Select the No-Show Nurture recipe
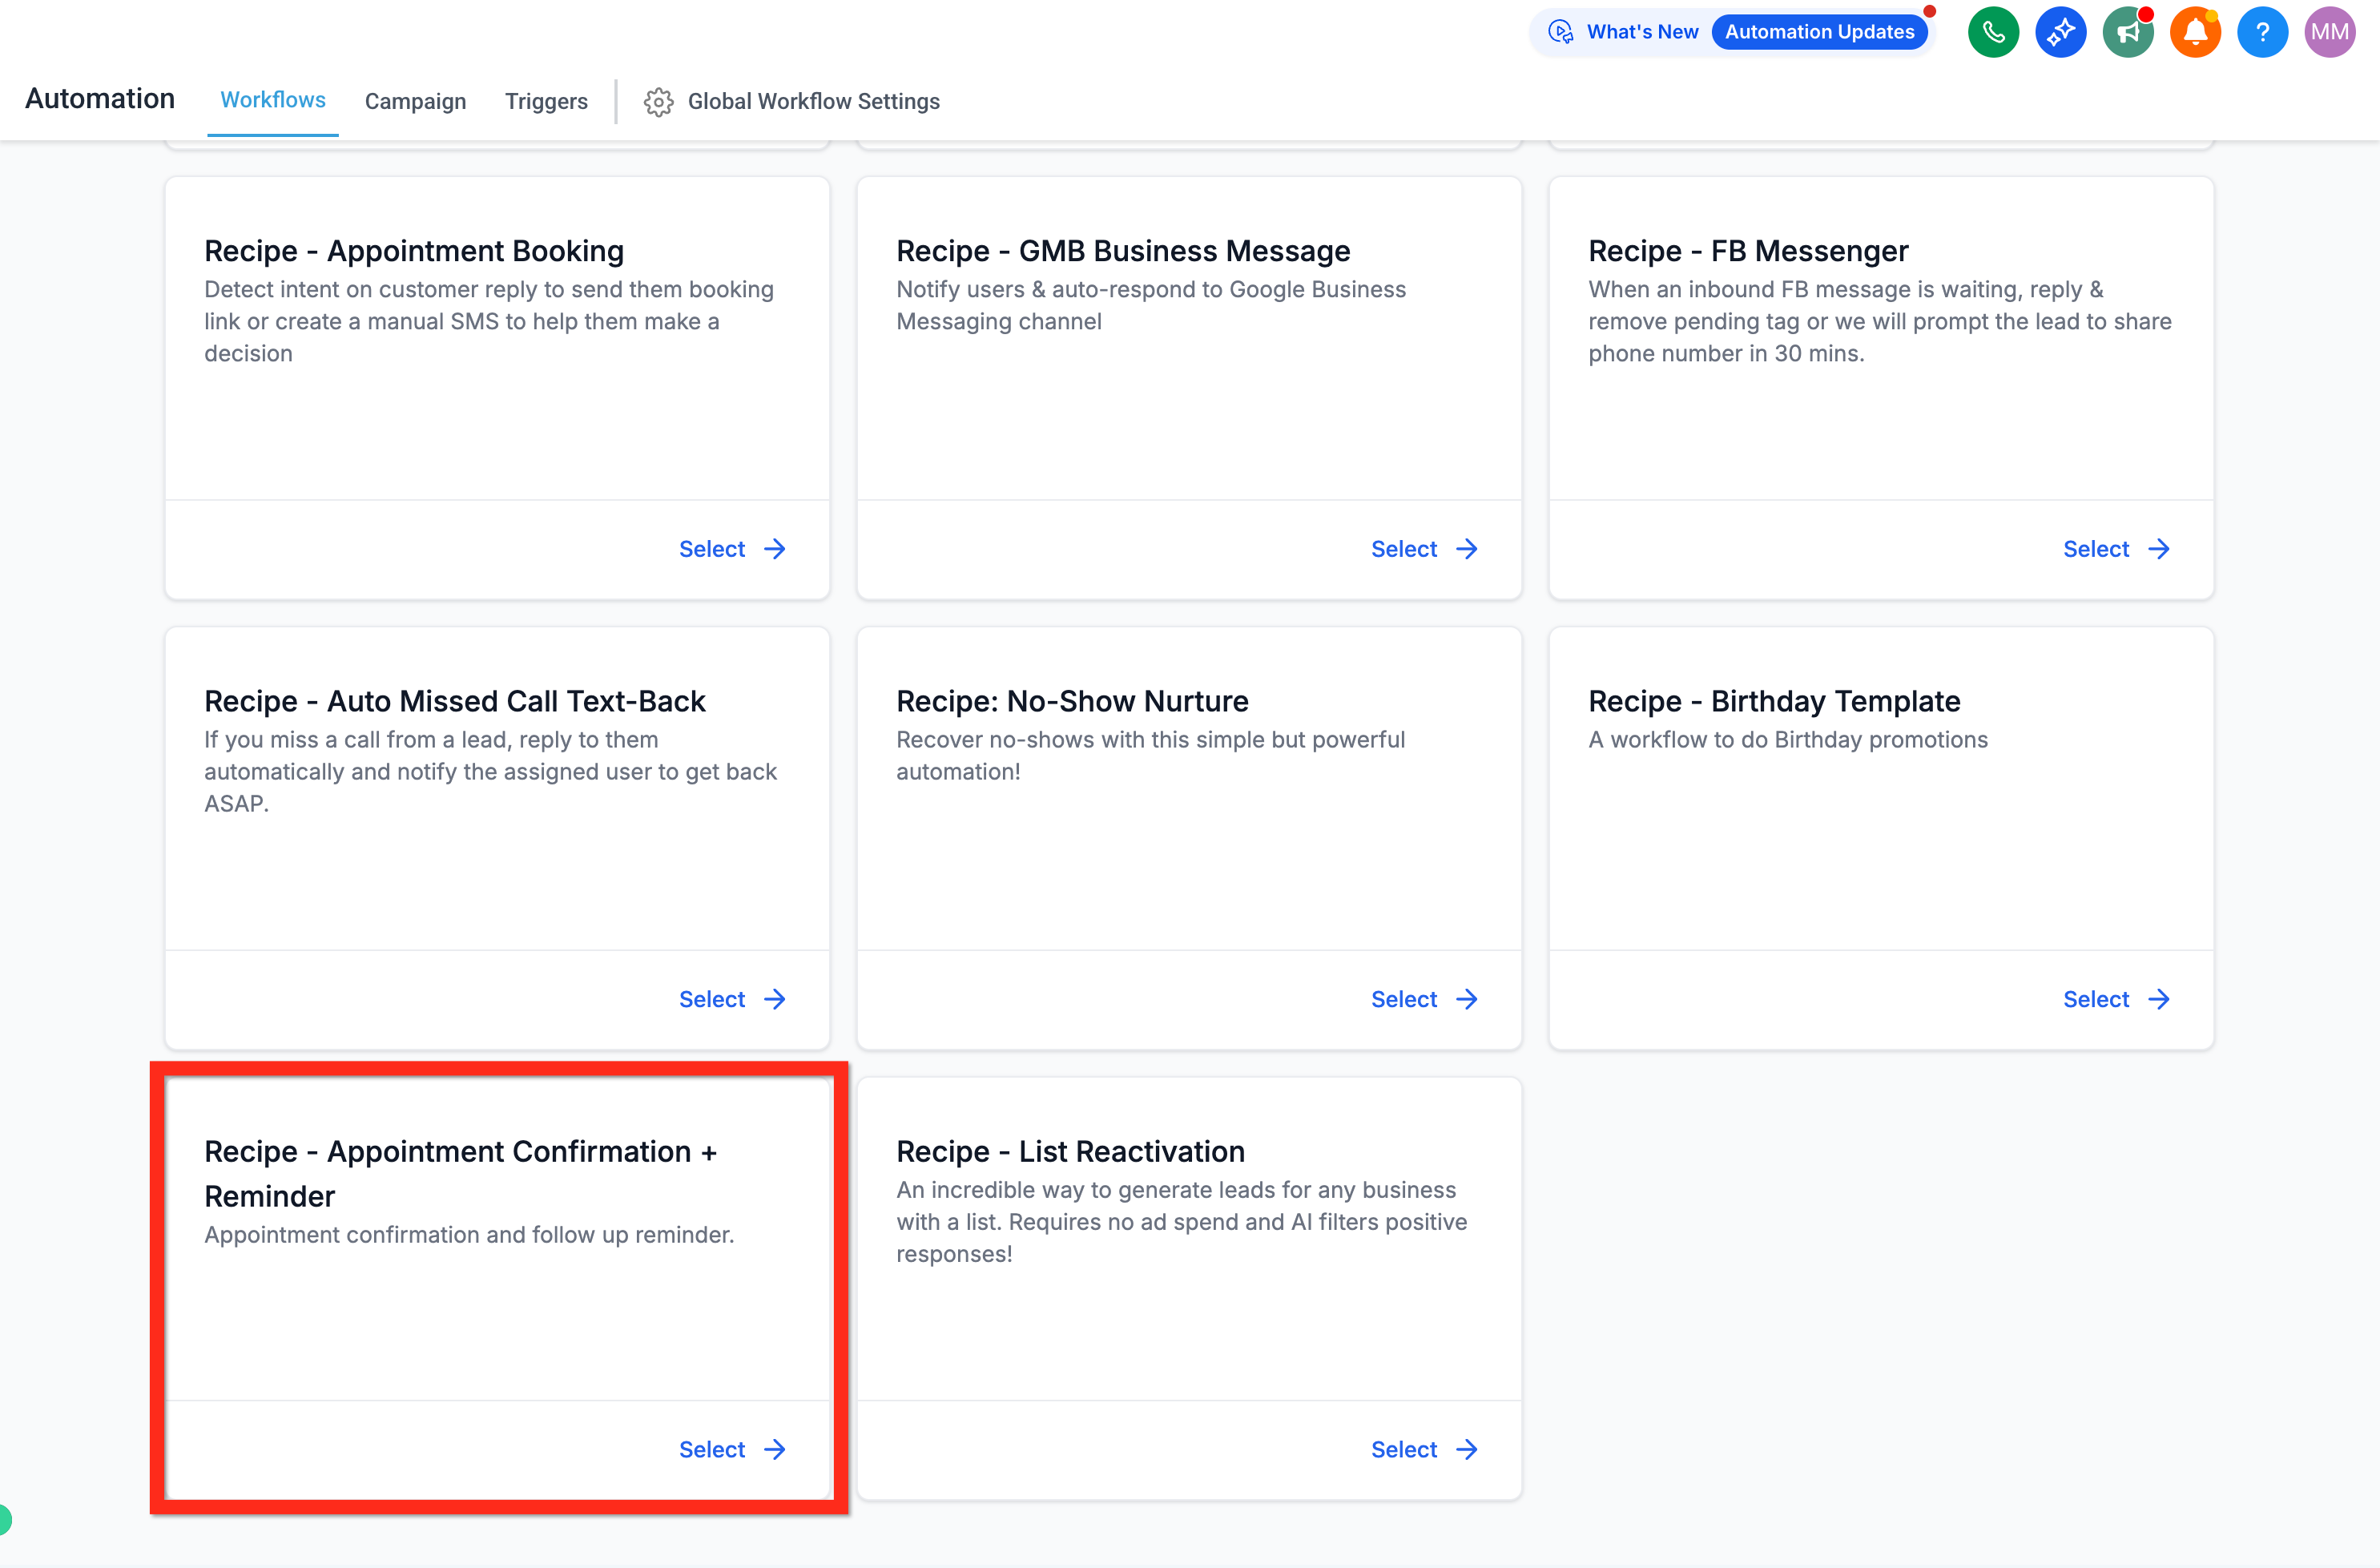This screenshot has width=2380, height=1568. tap(1425, 999)
